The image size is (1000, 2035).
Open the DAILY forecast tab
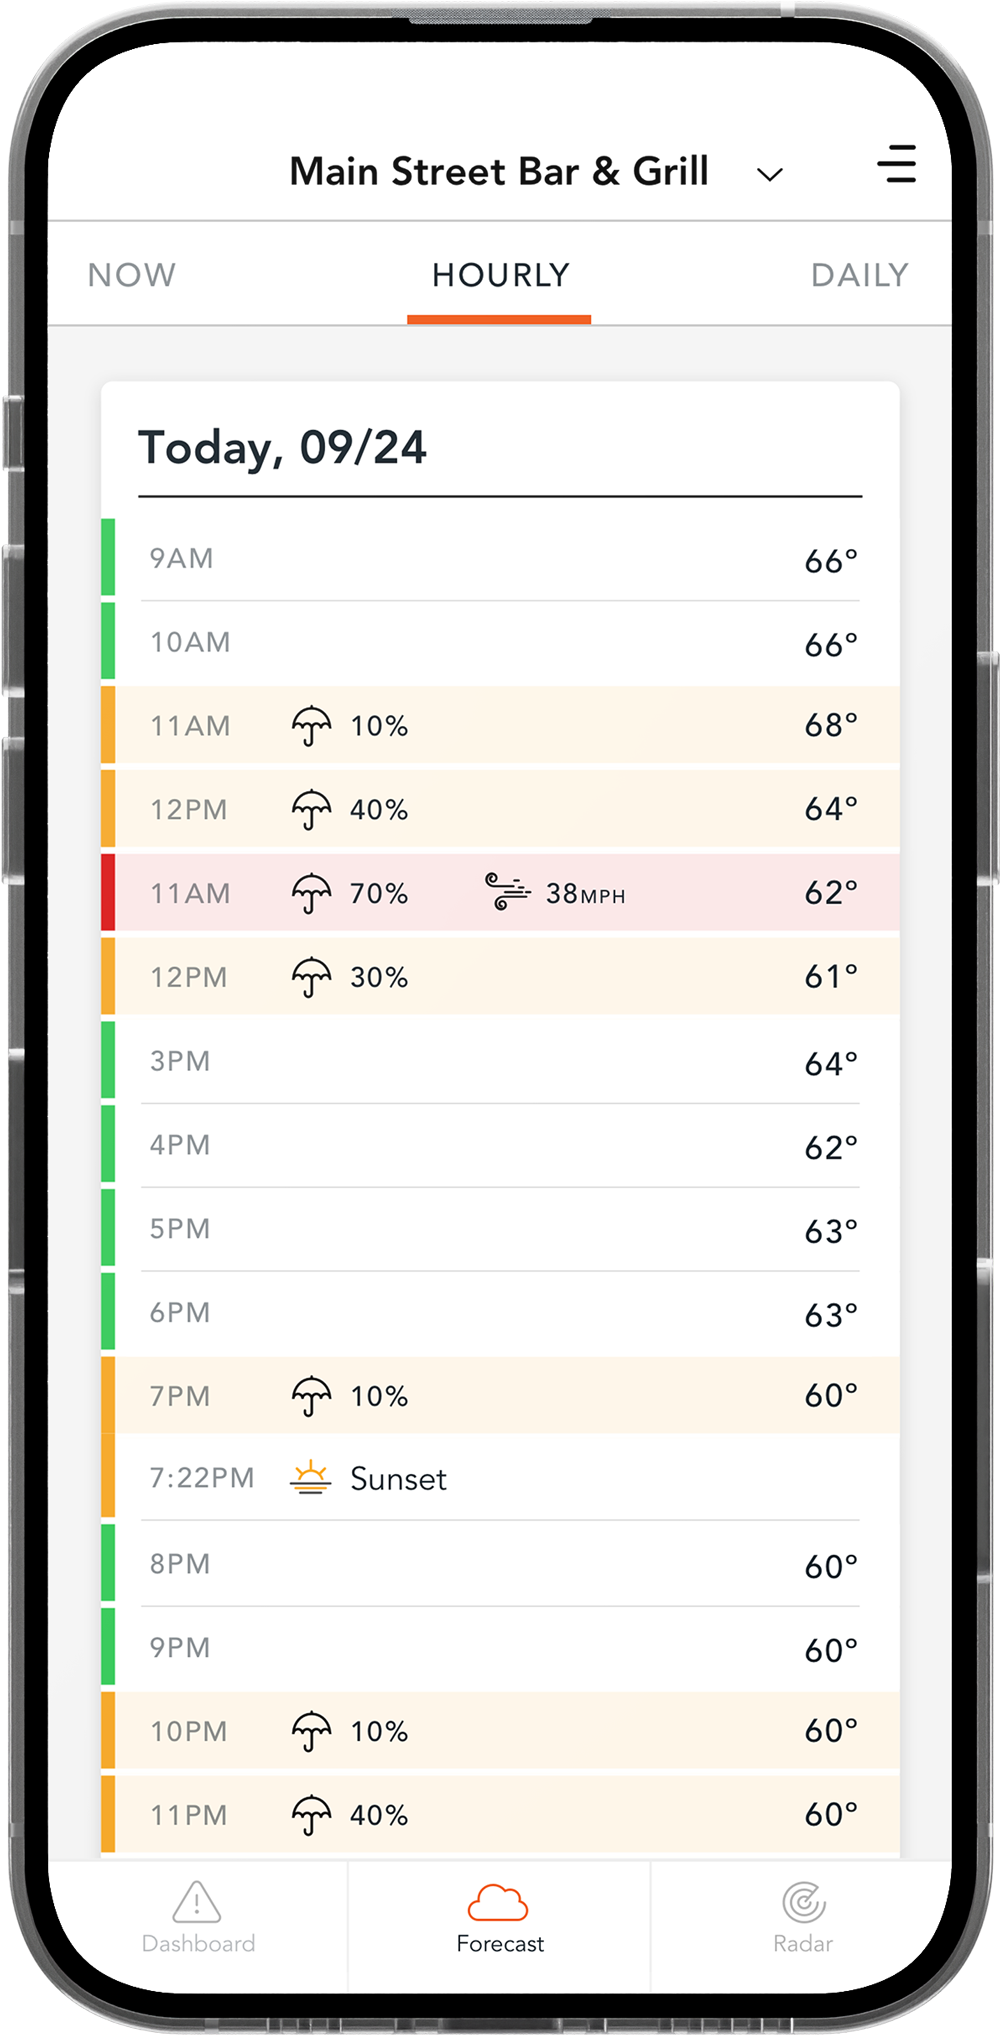[859, 275]
